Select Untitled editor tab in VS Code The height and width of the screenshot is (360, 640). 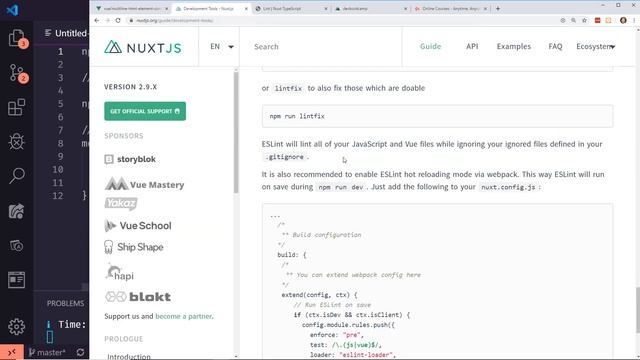[x=67, y=33]
